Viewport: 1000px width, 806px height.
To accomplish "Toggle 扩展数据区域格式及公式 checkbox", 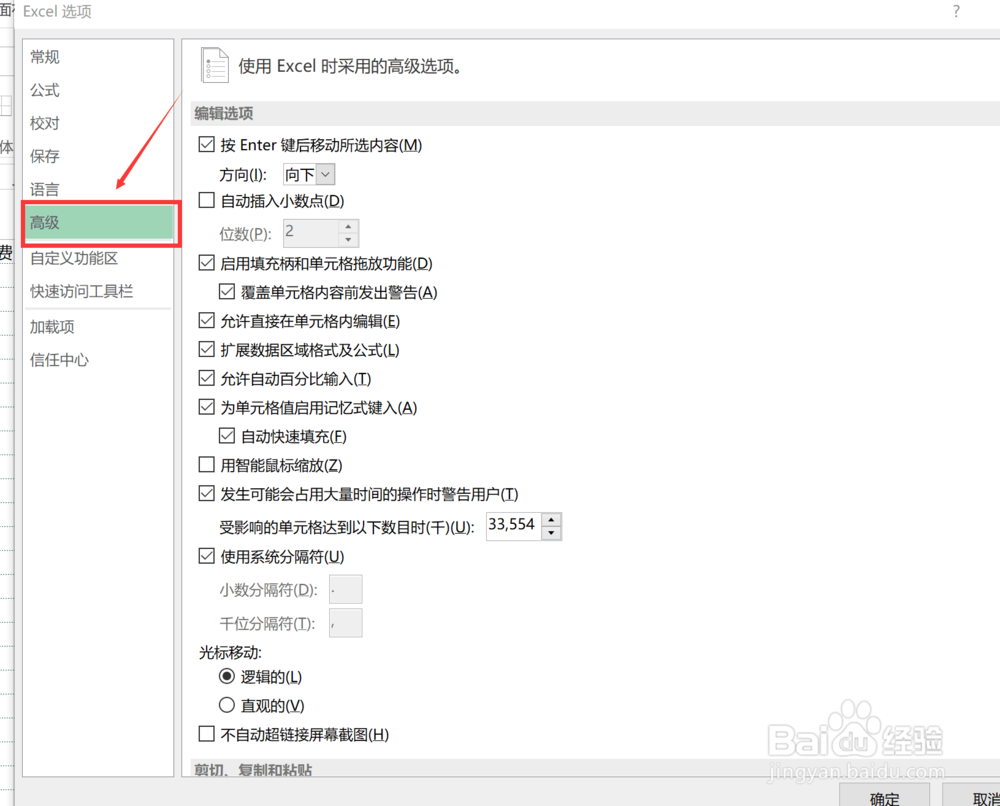I will (x=207, y=349).
